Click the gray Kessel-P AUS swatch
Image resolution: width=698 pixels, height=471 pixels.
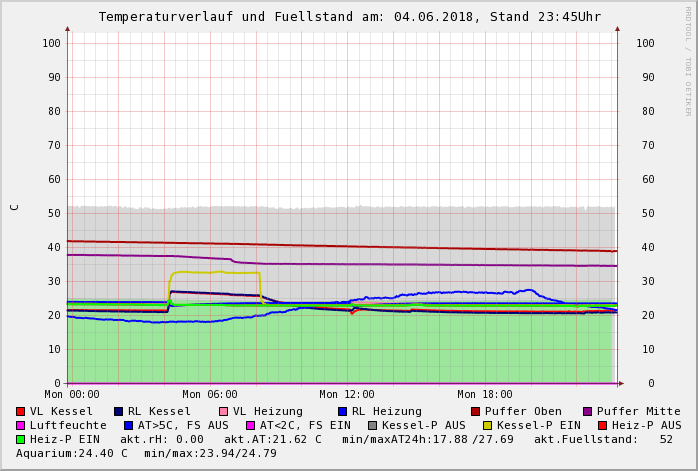[x=373, y=426]
